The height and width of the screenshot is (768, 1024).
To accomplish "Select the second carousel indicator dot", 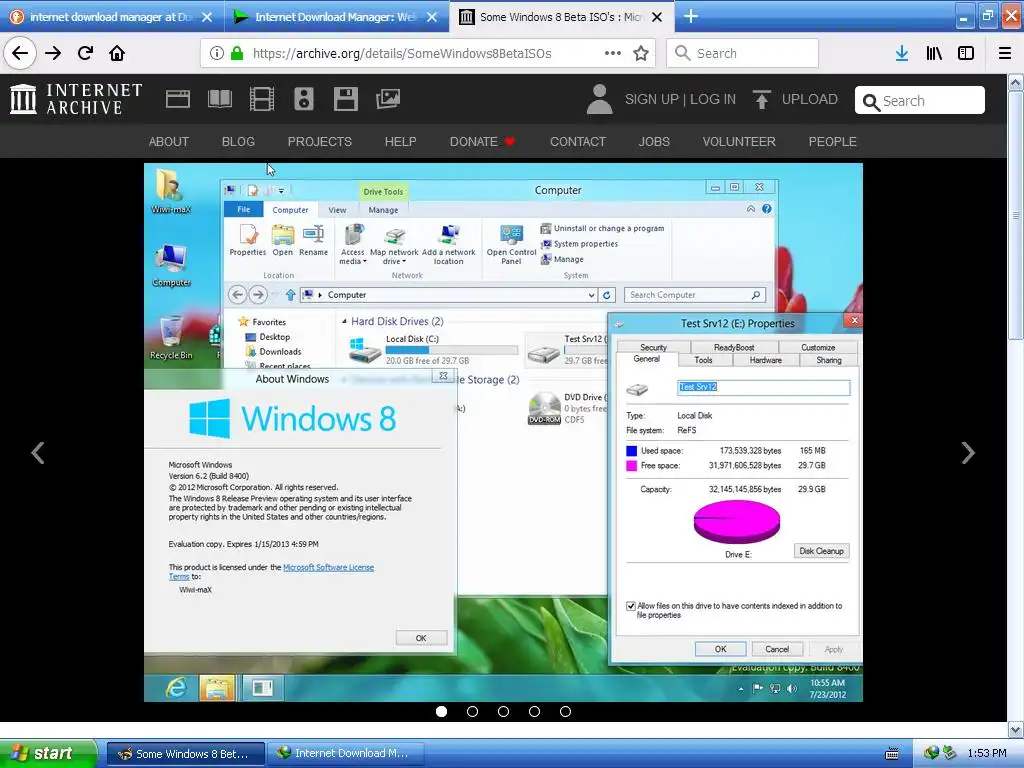I will [472, 711].
